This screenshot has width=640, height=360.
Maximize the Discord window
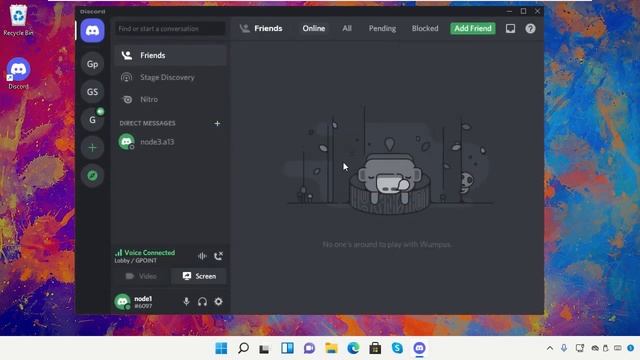(x=523, y=11)
